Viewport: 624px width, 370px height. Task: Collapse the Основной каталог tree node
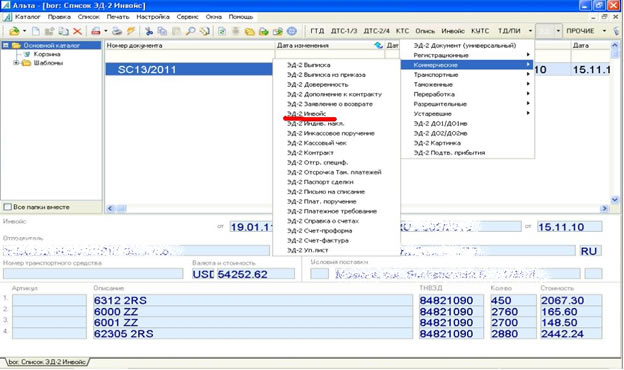[x=6, y=45]
